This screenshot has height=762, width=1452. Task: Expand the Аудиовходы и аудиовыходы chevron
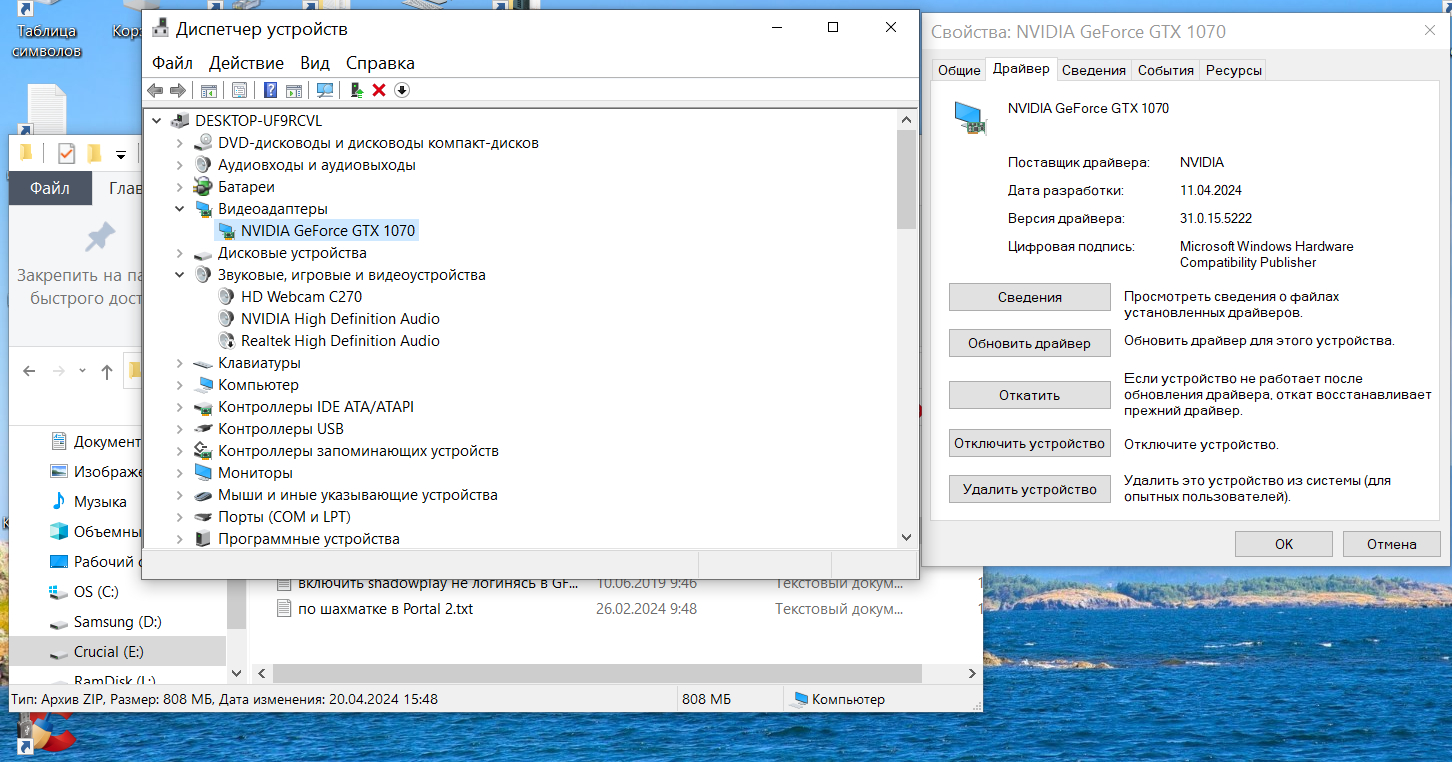179,165
